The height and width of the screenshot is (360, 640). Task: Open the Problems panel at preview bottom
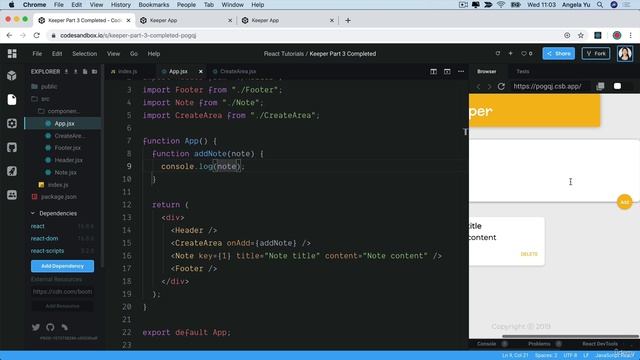click(x=539, y=344)
